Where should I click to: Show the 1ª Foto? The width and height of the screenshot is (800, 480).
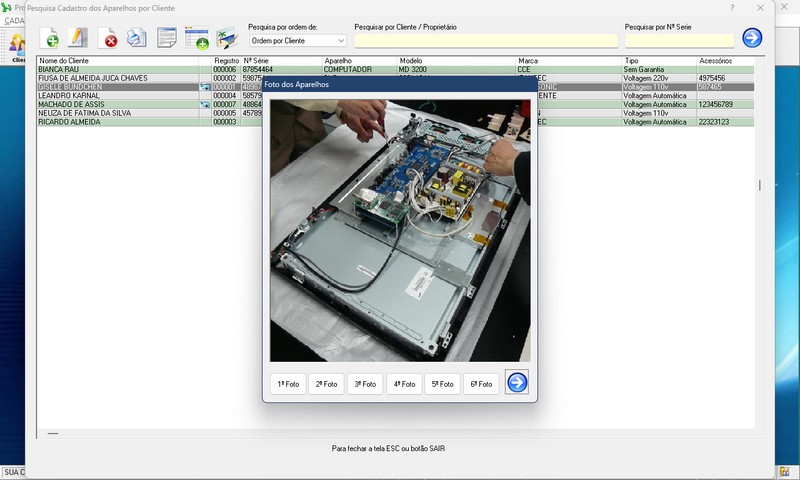pos(288,384)
